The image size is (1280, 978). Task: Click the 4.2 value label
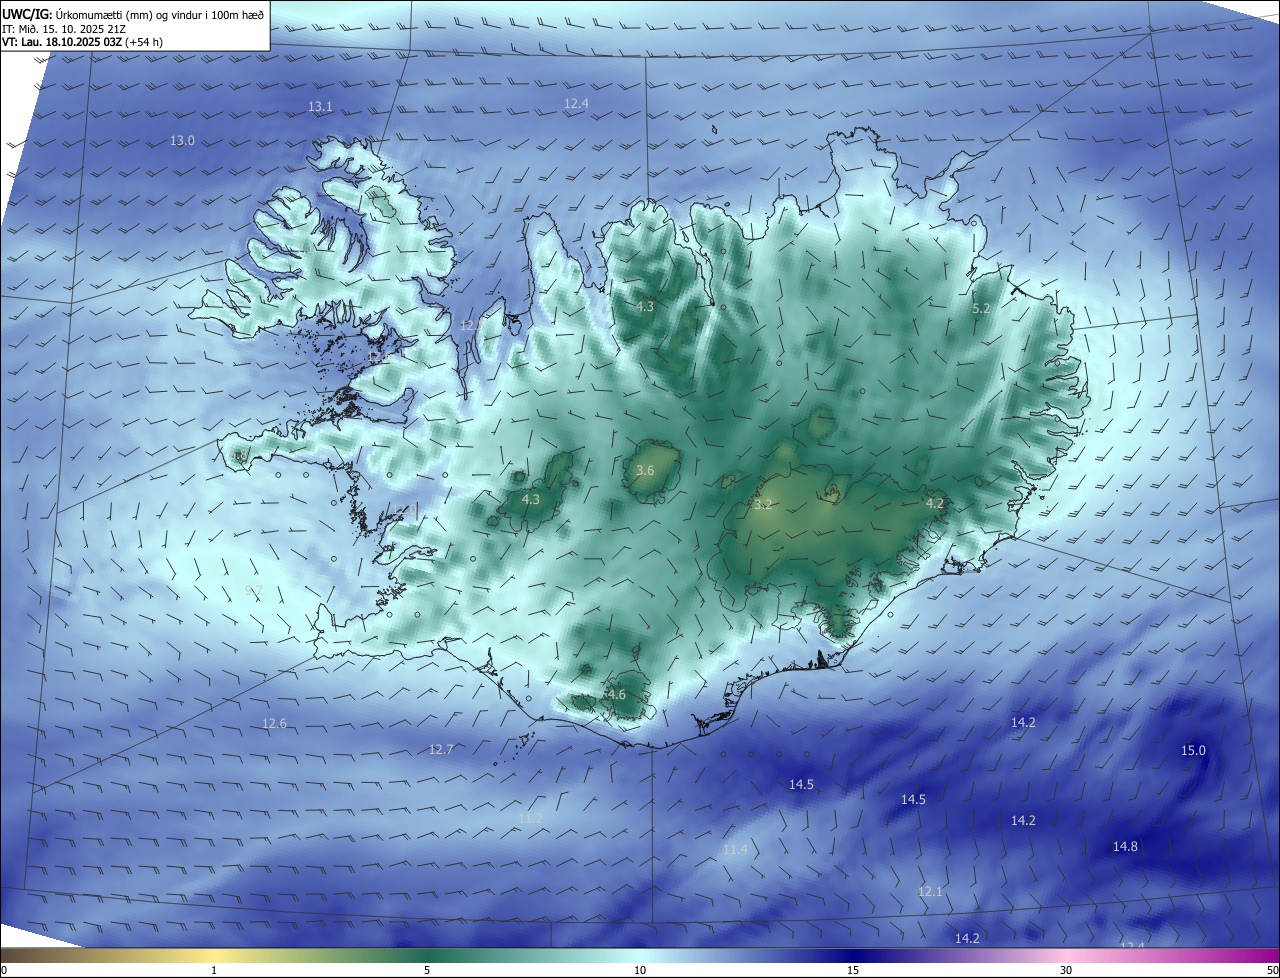coord(935,504)
